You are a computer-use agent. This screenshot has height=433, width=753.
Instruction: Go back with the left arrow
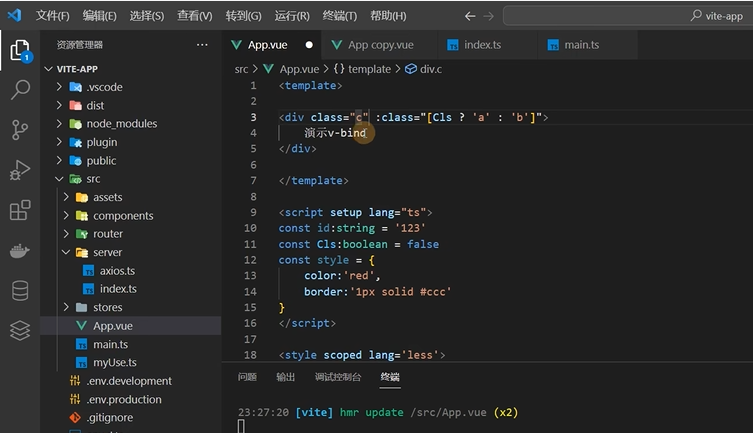(x=470, y=16)
